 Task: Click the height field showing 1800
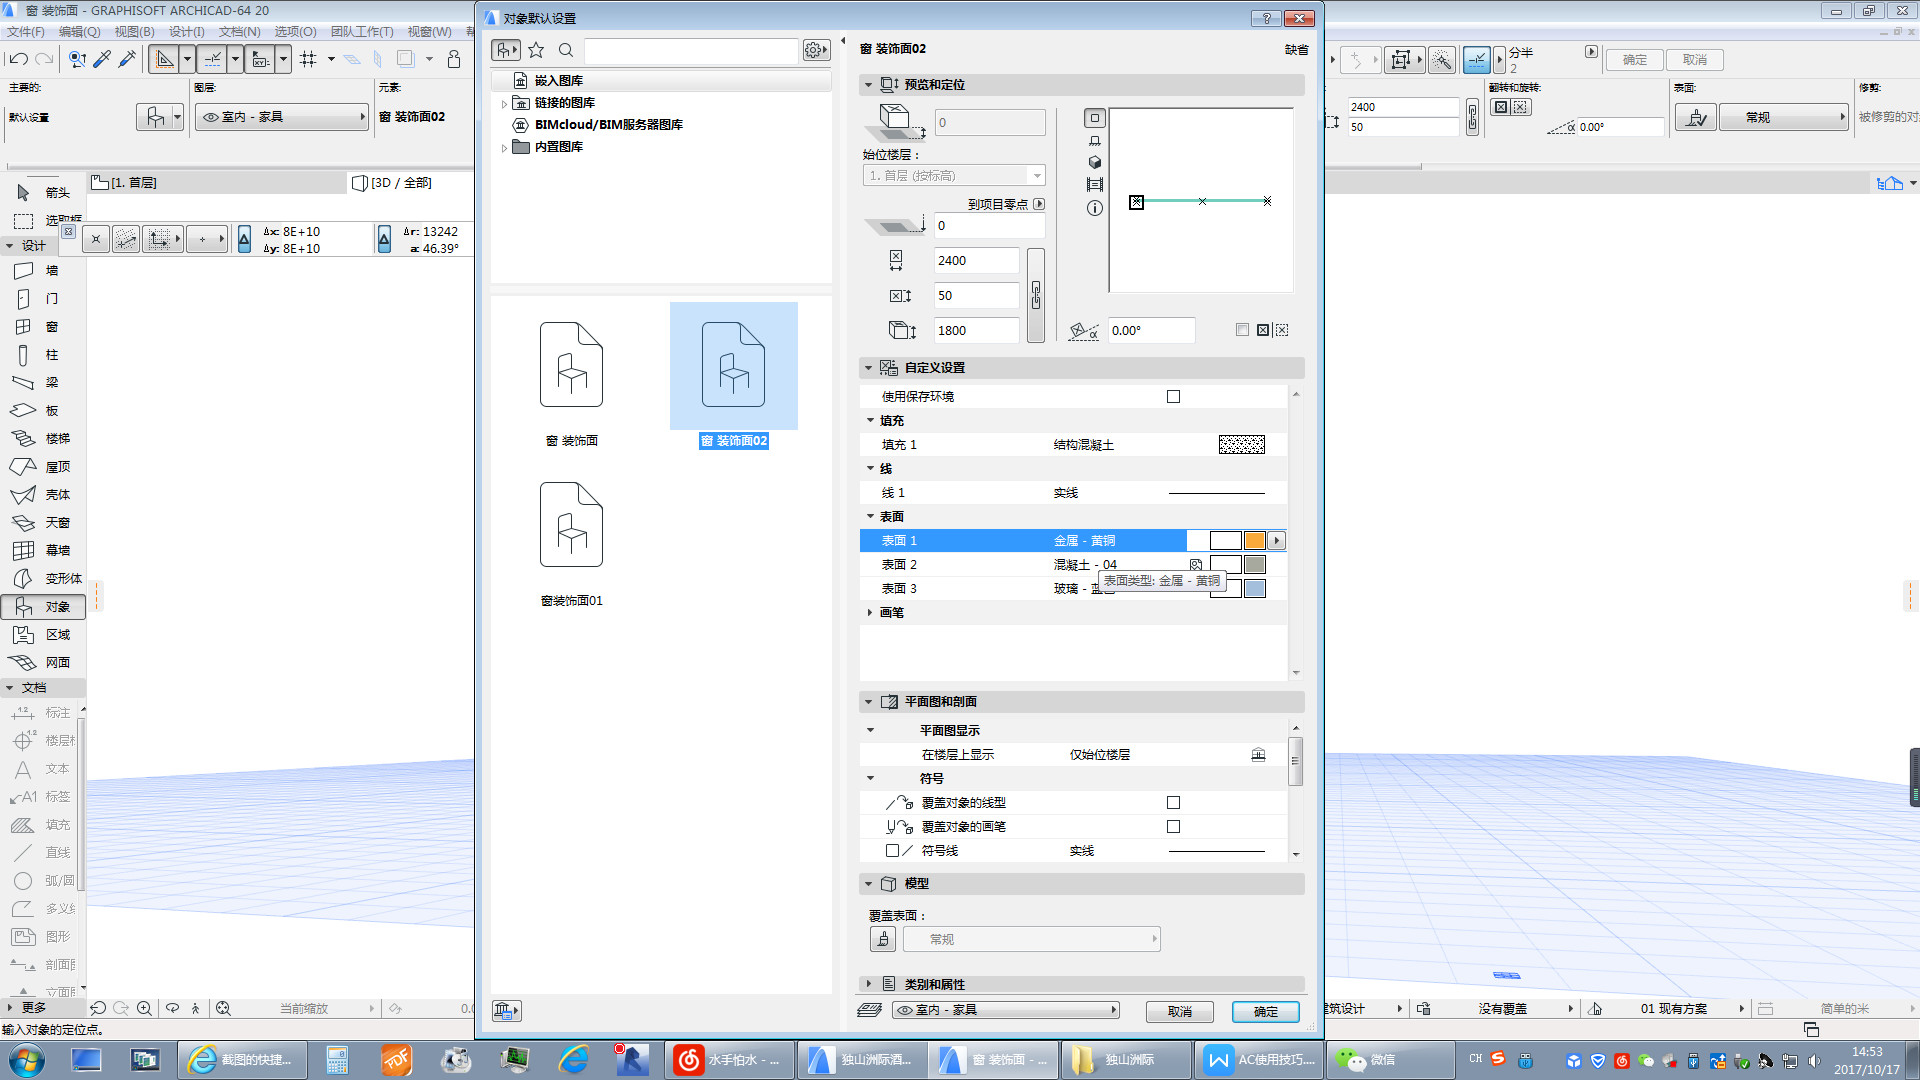click(x=976, y=331)
